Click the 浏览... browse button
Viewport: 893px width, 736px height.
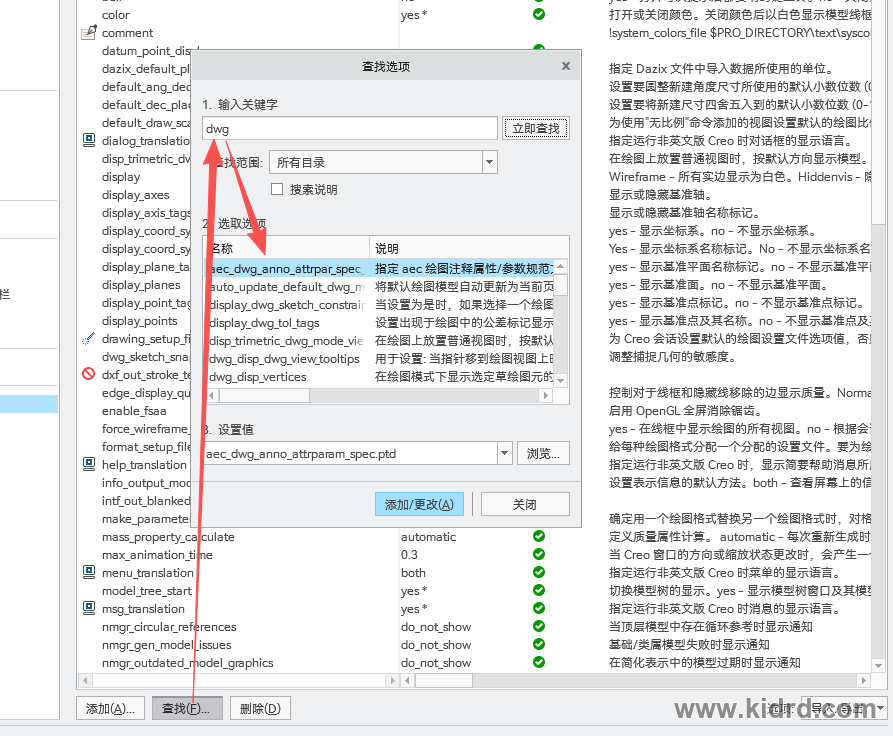click(543, 453)
